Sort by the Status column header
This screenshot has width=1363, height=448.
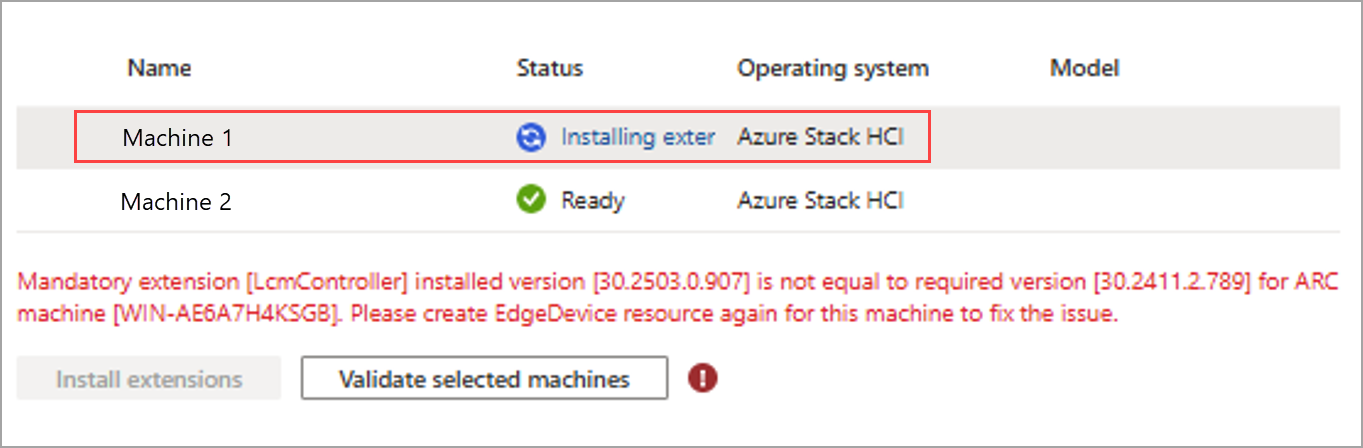[x=550, y=68]
